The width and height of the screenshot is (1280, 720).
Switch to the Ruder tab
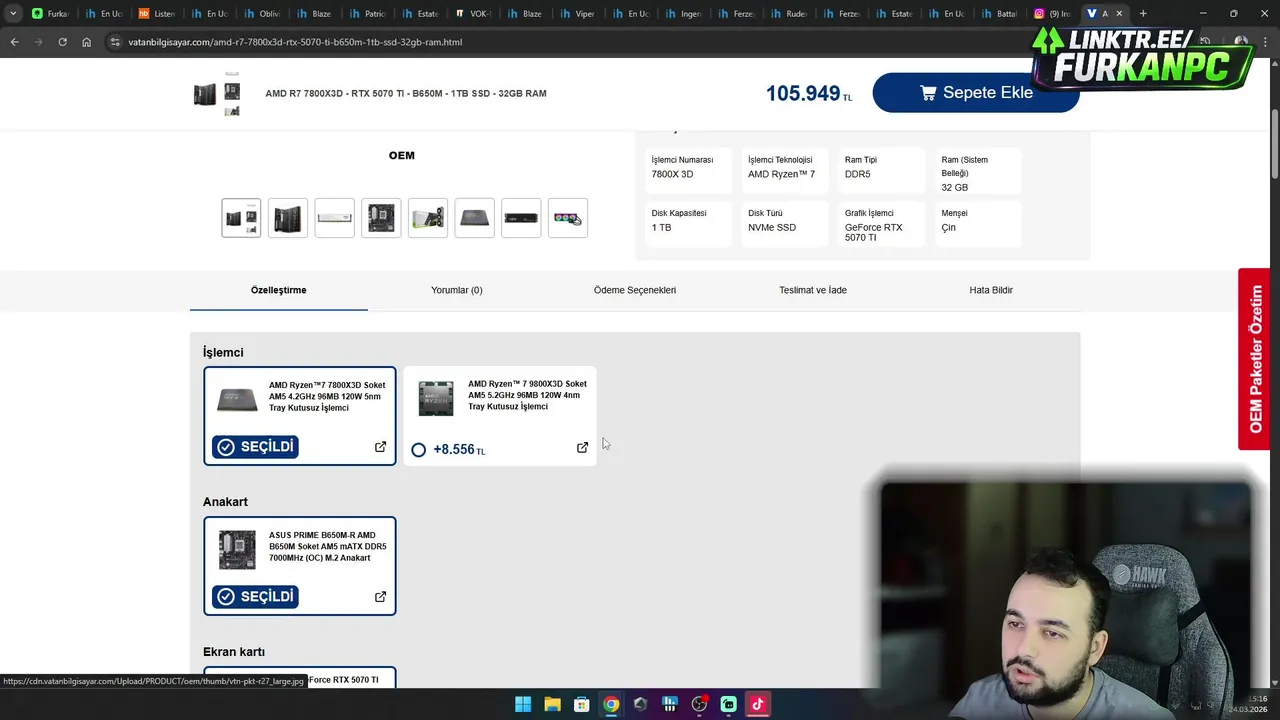point(789,14)
